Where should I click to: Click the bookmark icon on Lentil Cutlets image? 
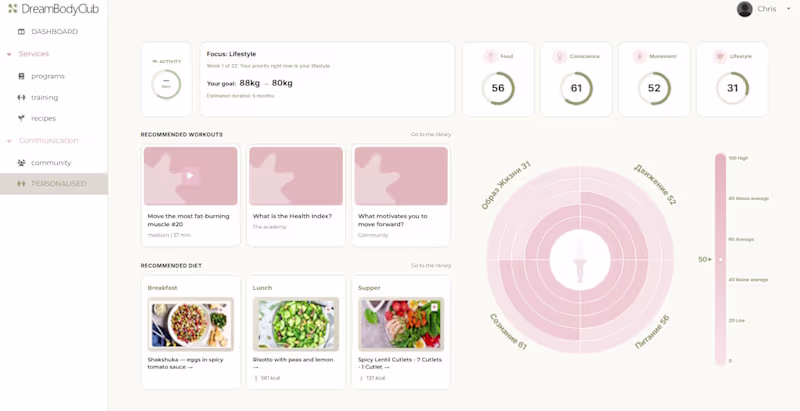click(x=434, y=307)
